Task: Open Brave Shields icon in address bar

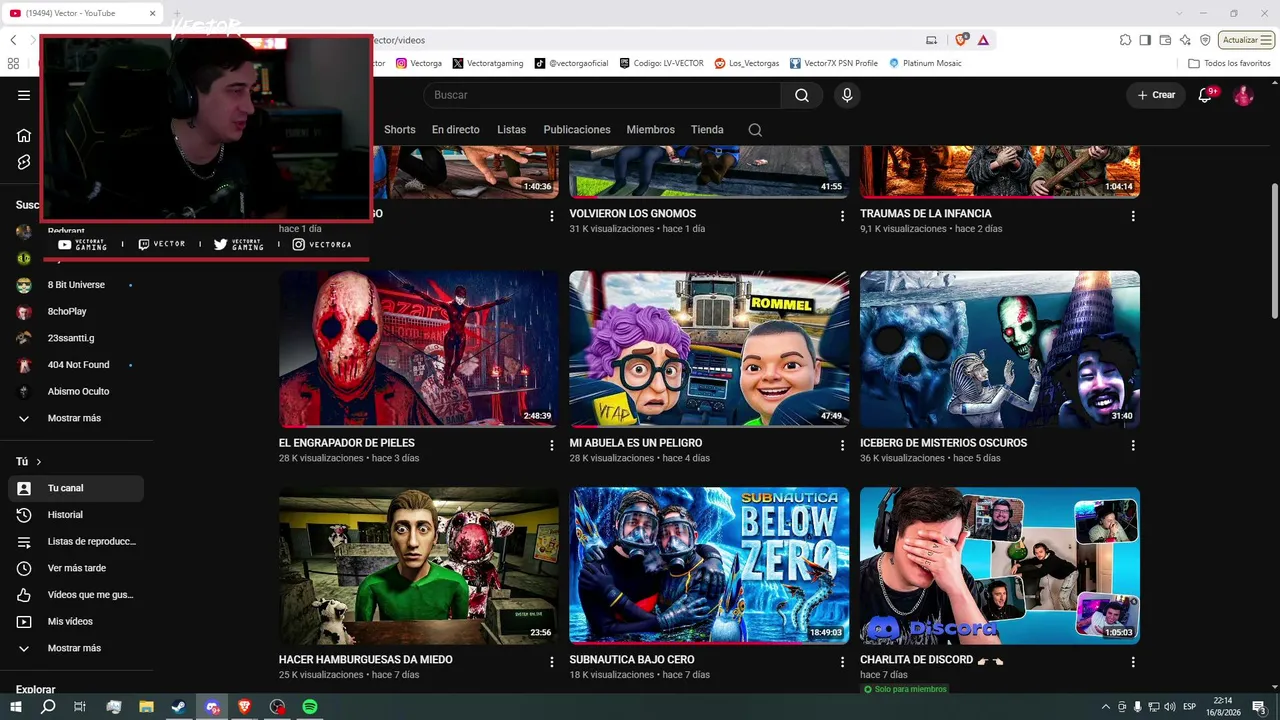Action: (962, 40)
